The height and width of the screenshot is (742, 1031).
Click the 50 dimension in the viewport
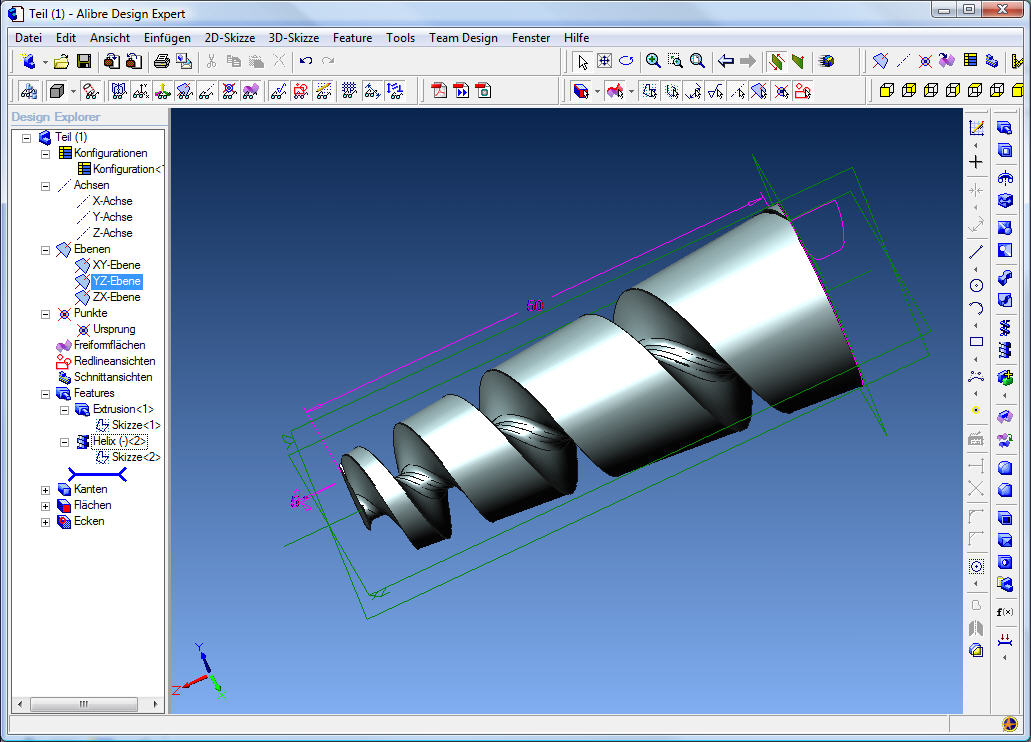point(535,305)
